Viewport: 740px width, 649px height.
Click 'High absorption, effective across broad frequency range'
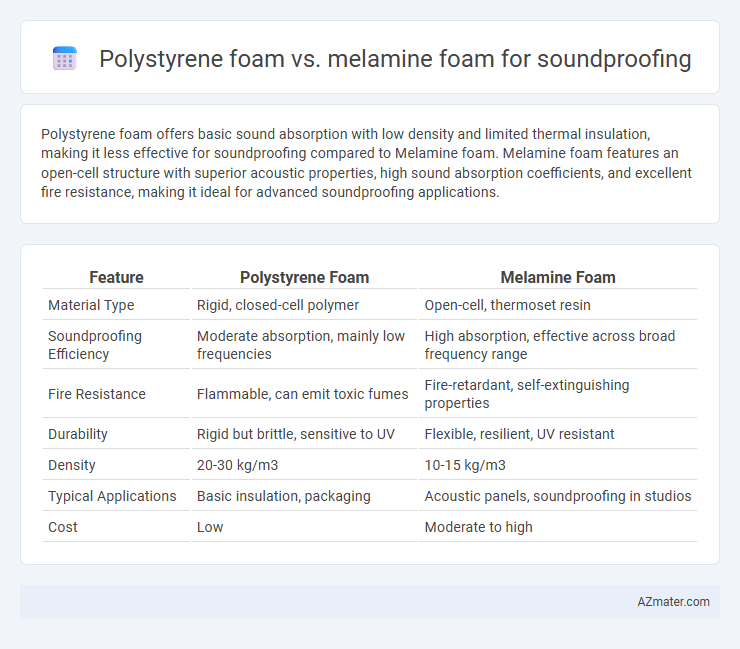click(x=550, y=345)
